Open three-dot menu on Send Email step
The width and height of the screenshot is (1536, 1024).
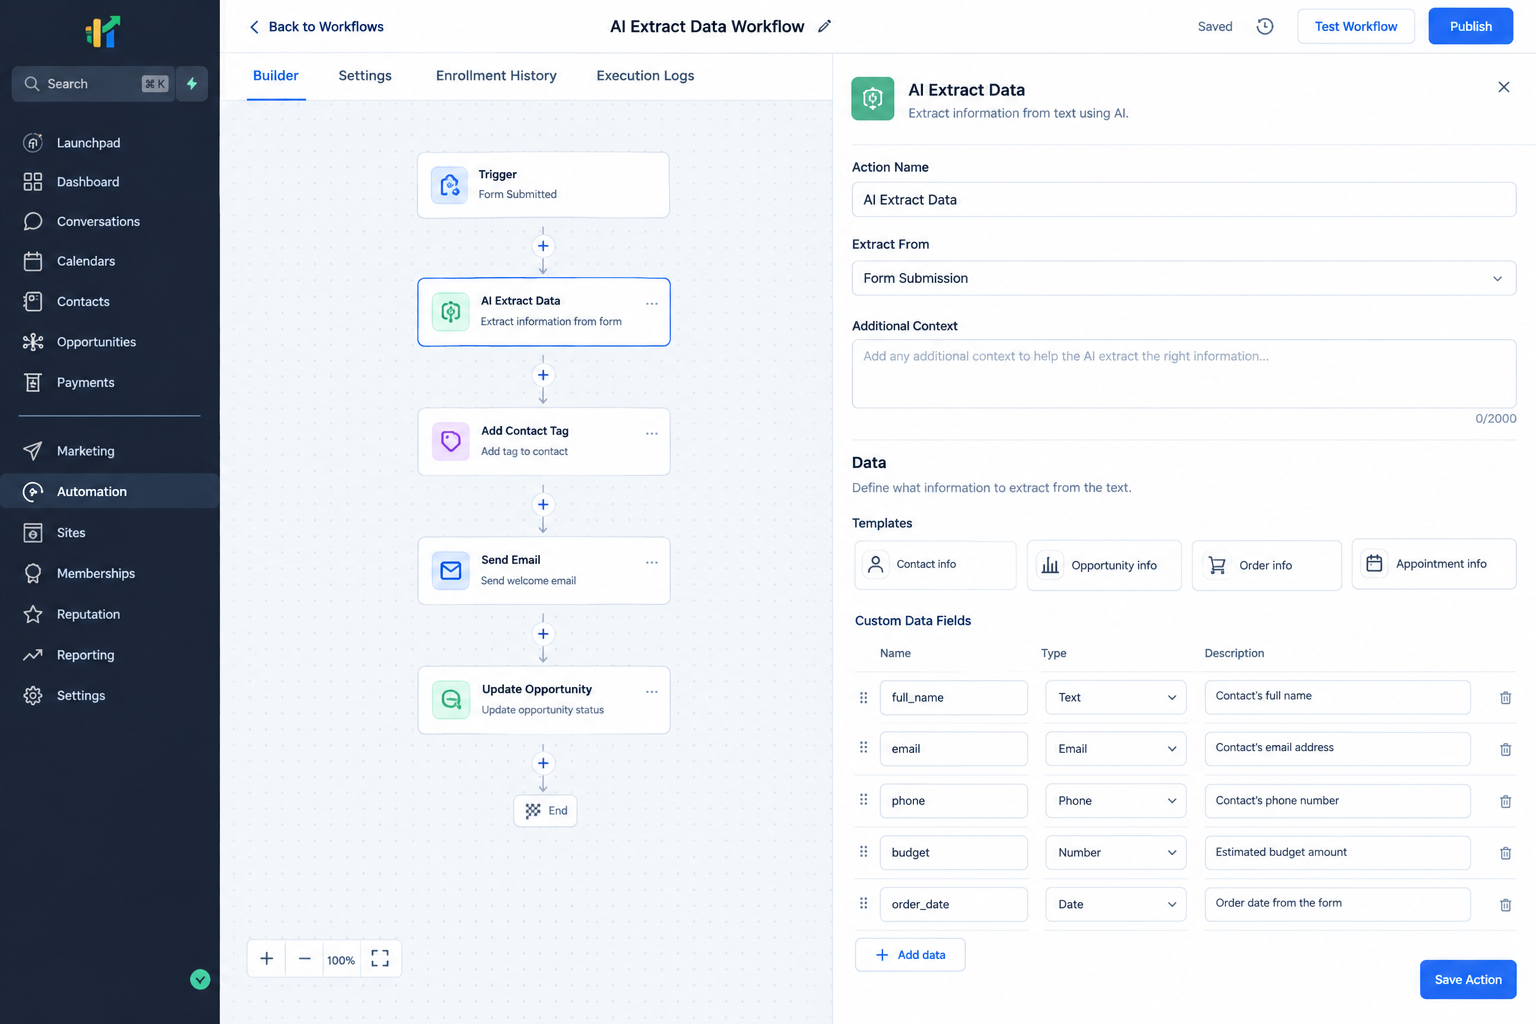(652, 562)
